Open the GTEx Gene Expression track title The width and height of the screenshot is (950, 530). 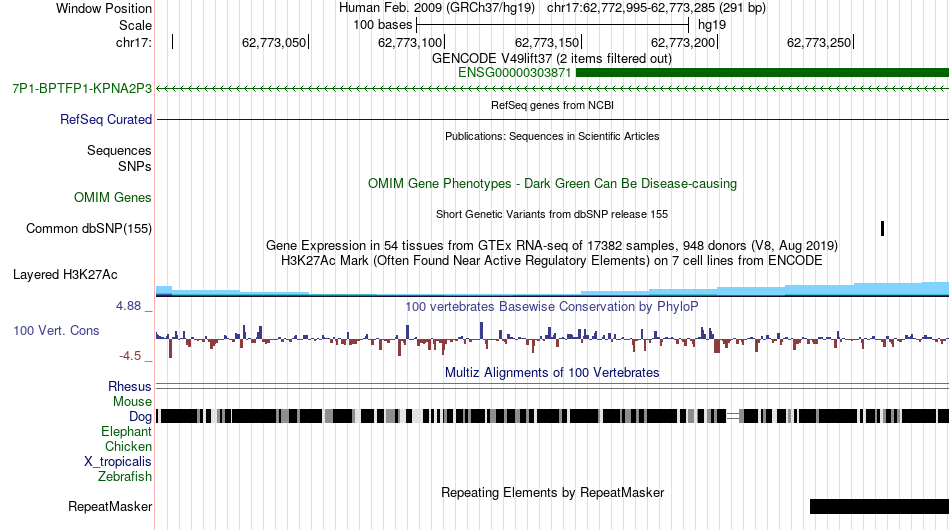click(x=552, y=245)
